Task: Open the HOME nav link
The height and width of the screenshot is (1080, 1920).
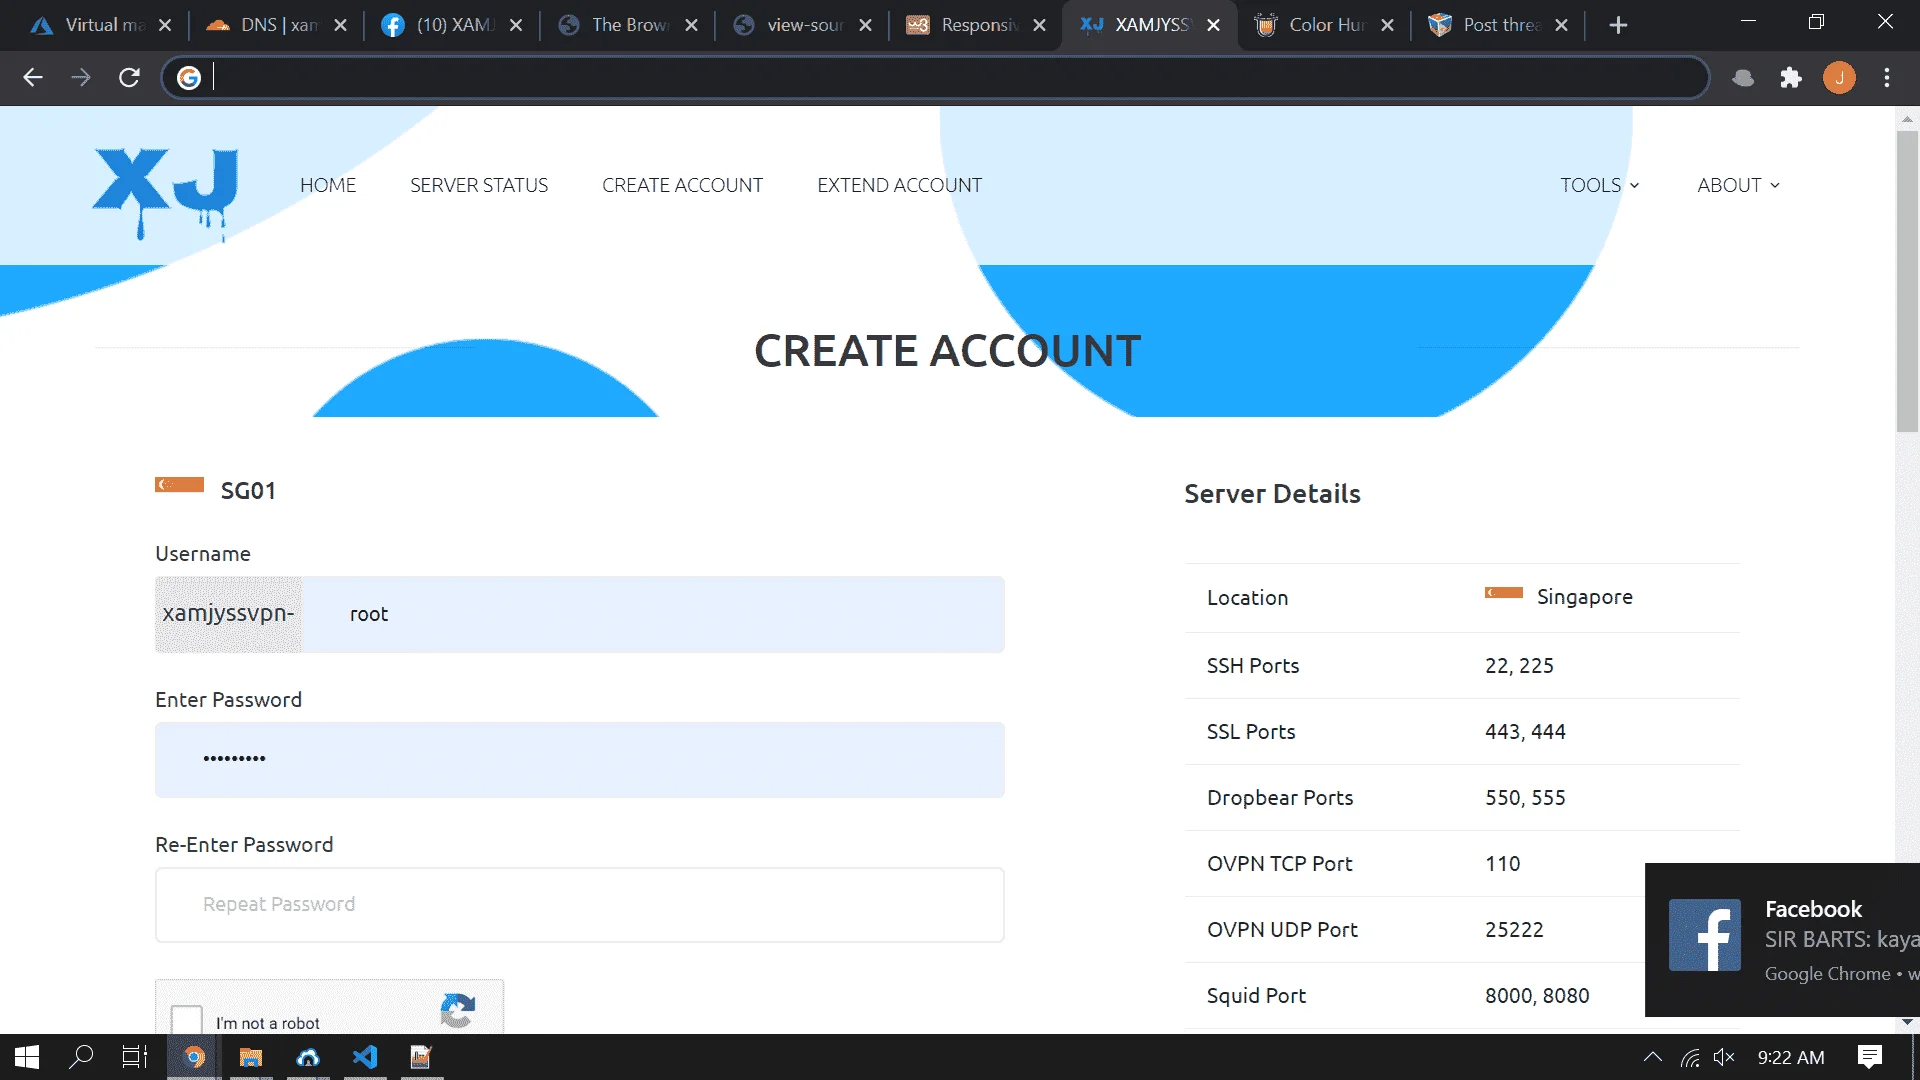Action: tap(328, 185)
